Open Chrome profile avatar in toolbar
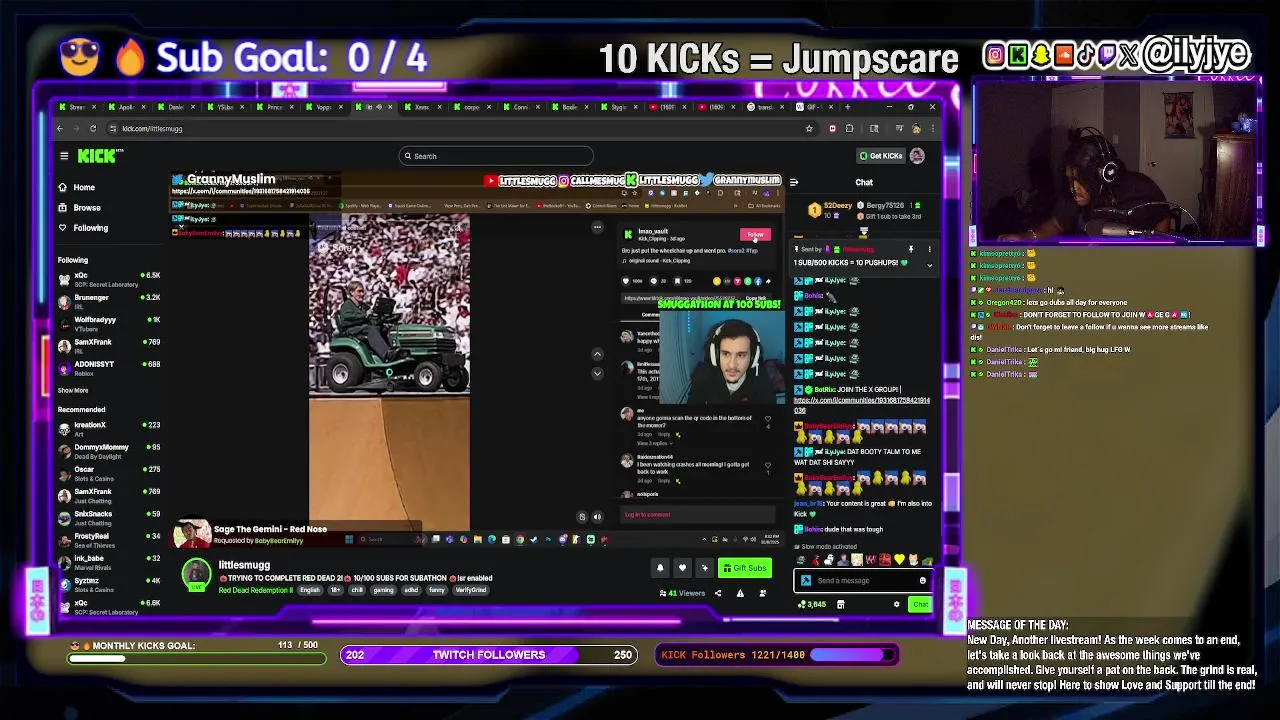The height and width of the screenshot is (720, 1280). [916, 128]
